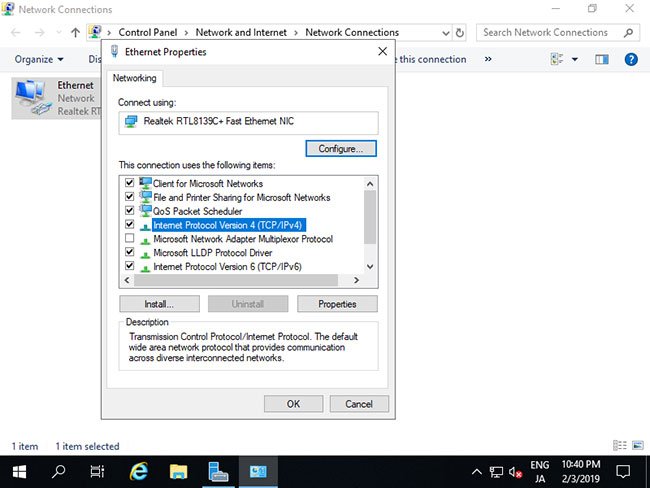Select Client for Microsoft Networks item icon
650x488 pixels.
click(145, 183)
